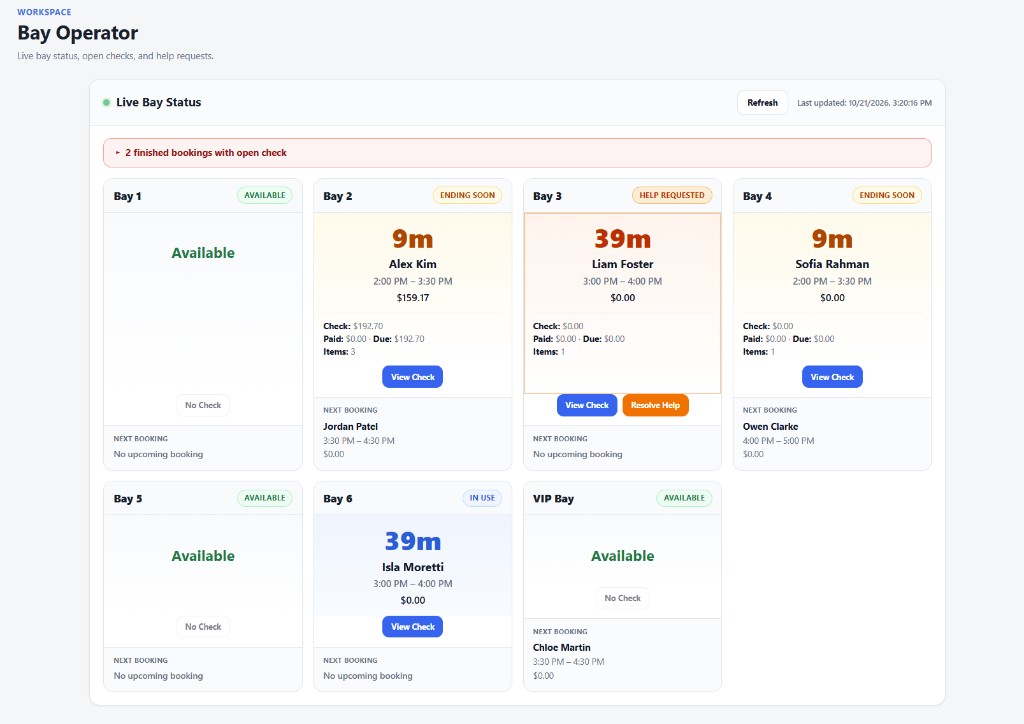
Task: Click the ENDING SOON badge on Bay 2
Action: [x=467, y=195]
